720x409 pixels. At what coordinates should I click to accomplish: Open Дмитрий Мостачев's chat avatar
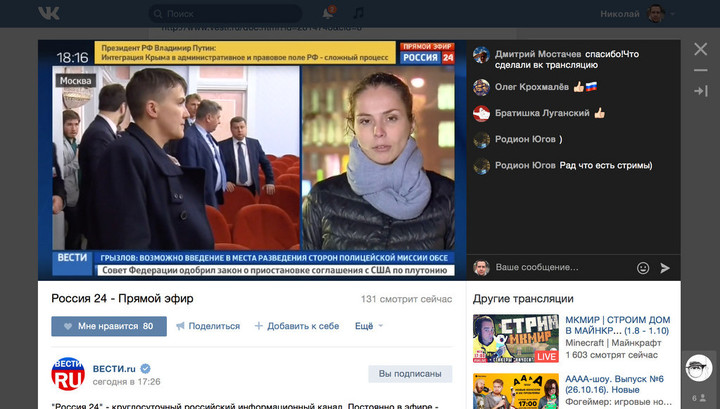[x=481, y=55]
